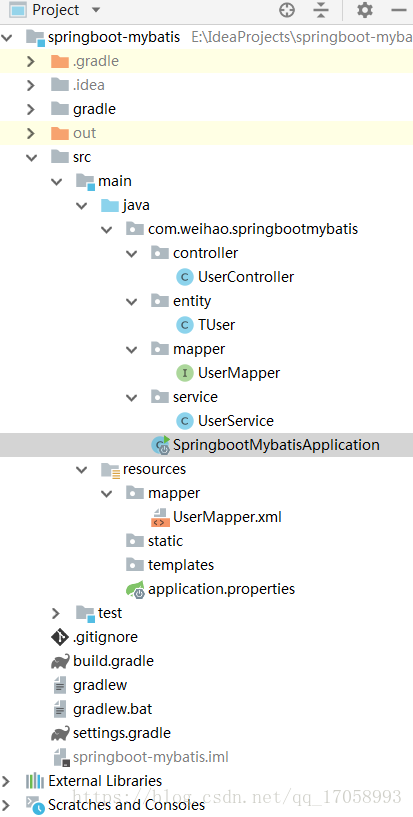The image size is (413, 817).
Task: Select the static folder
Action: [x=165, y=541]
